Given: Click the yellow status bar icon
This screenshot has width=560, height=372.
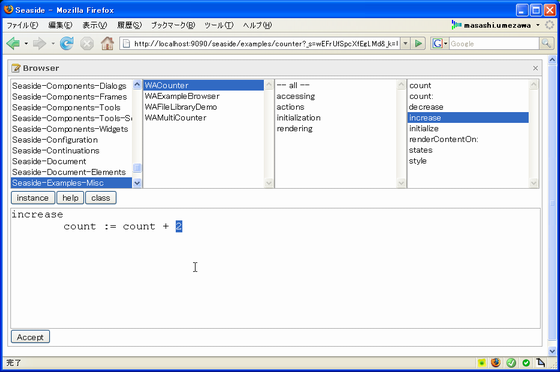Looking at the screenshot, I should [x=481, y=363].
